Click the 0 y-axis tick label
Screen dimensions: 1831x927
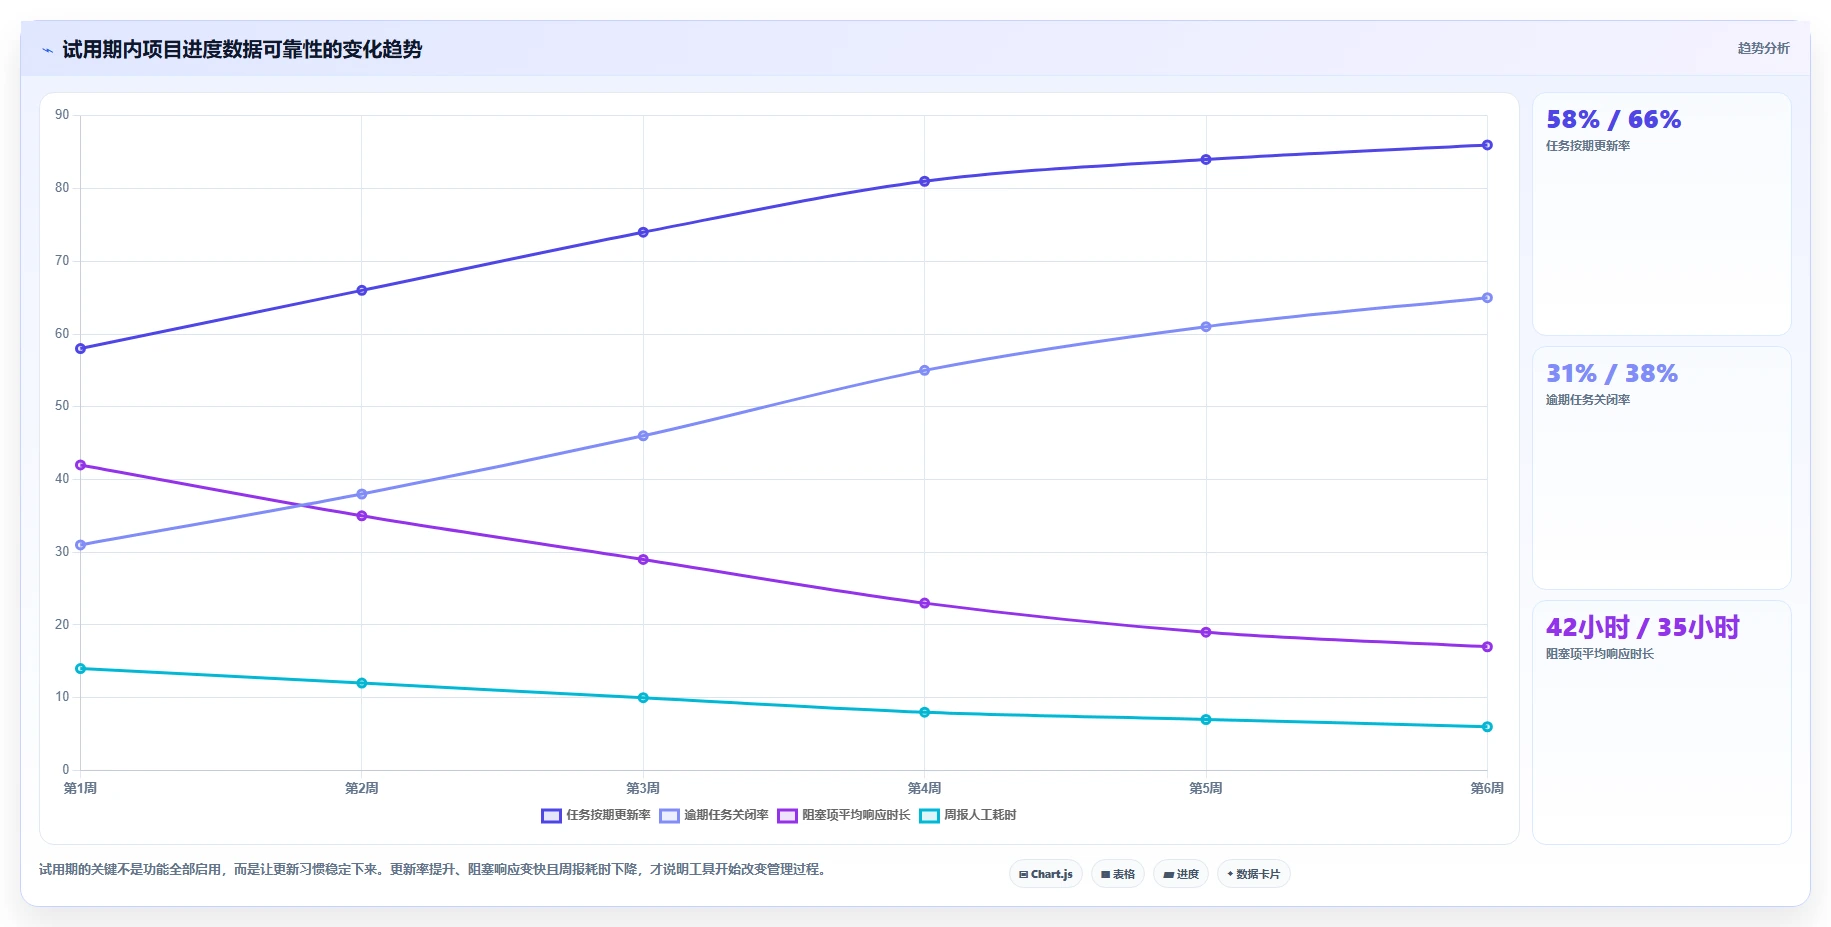[66, 770]
